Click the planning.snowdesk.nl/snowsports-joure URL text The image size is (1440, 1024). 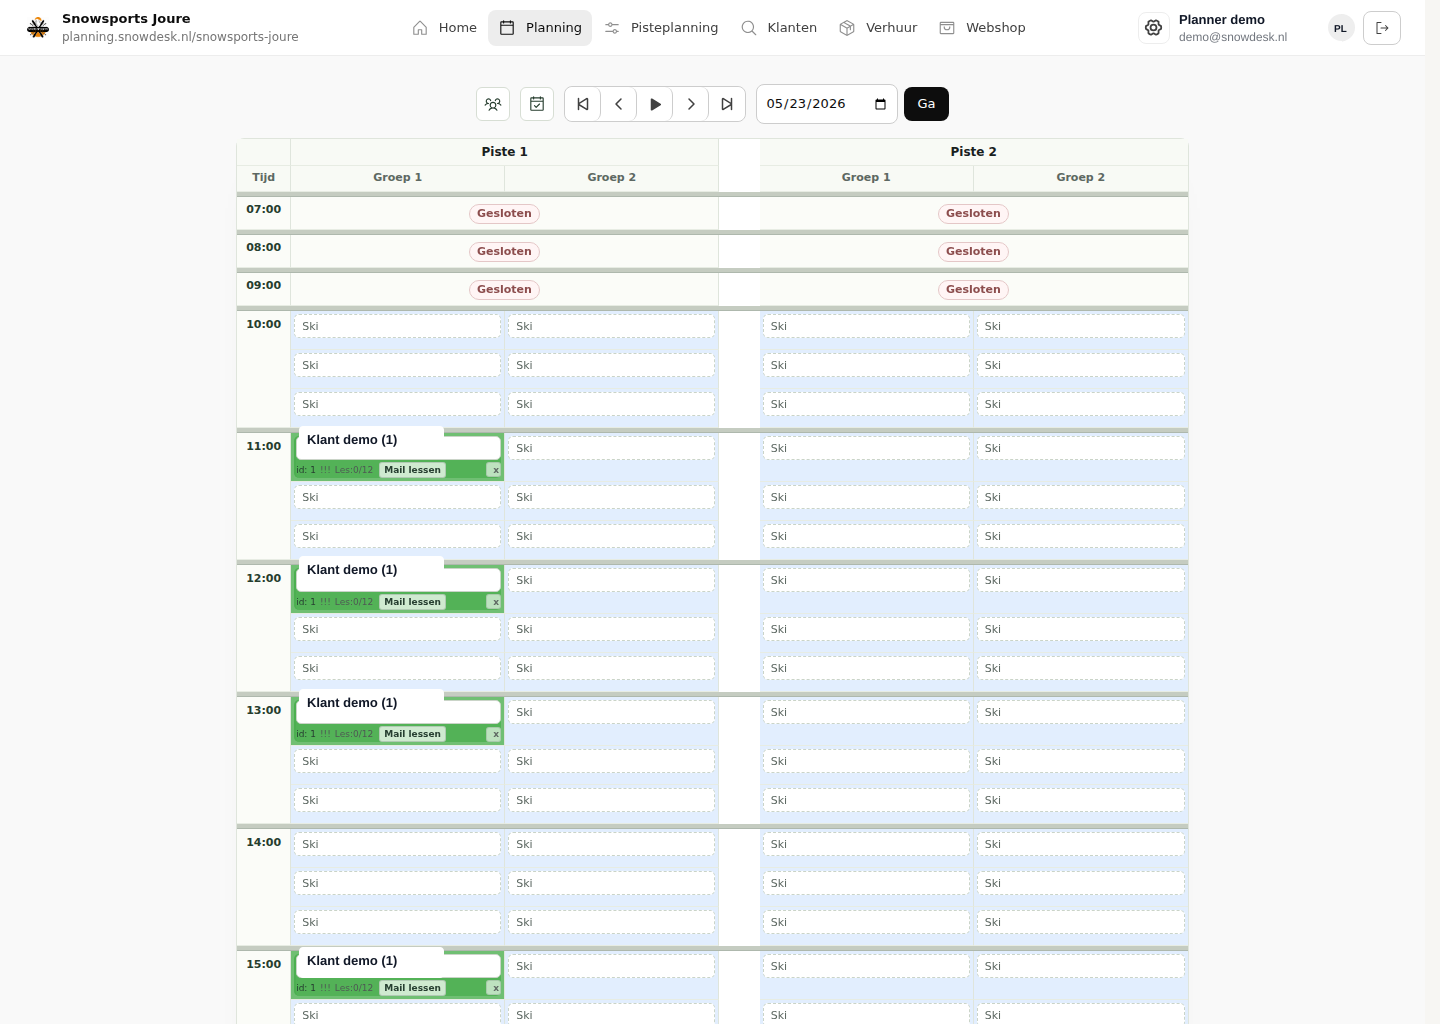point(180,37)
